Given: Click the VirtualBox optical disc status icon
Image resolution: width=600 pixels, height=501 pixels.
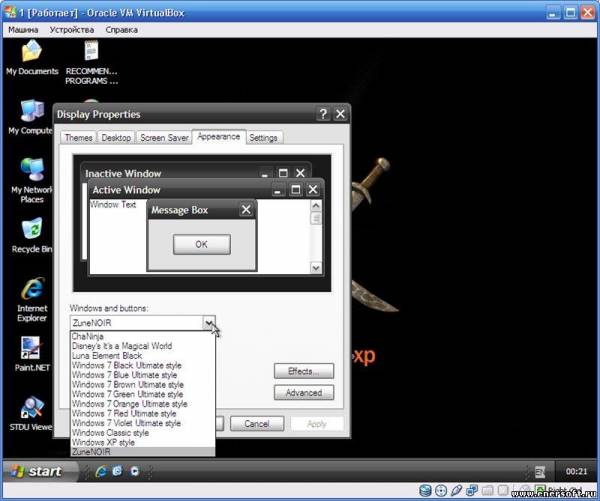Looking at the screenshot, I should (441, 490).
